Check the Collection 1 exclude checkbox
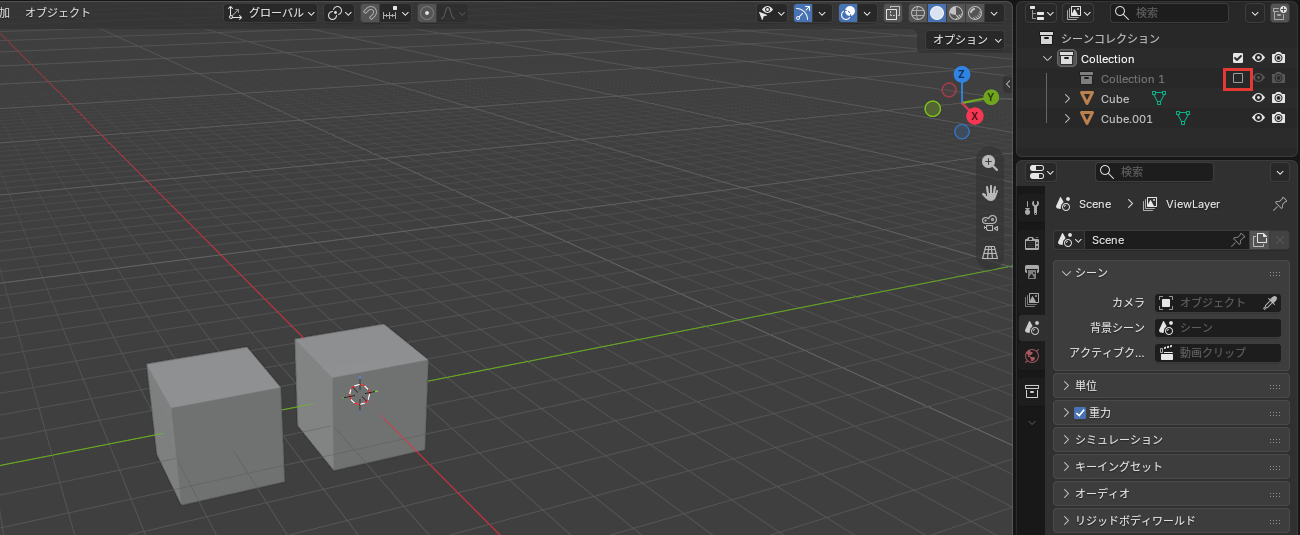This screenshot has height=535, width=1300. coord(1238,78)
